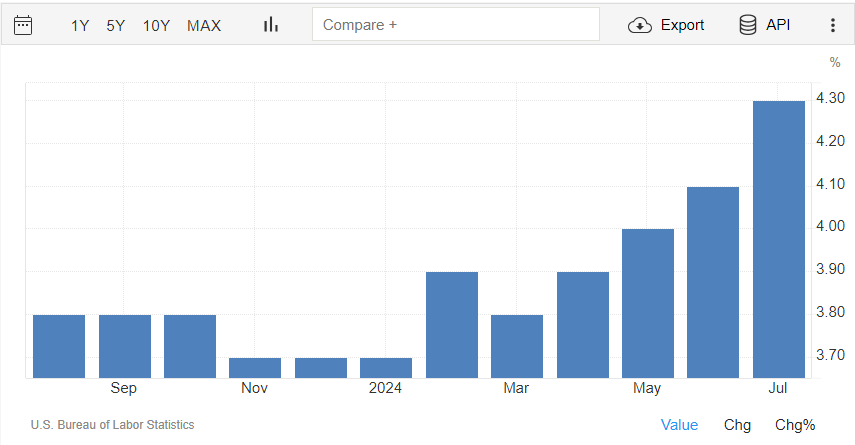Click the Nov x-axis label
The width and height of the screenshot is (855, 445).
click(x=254, y=388)
